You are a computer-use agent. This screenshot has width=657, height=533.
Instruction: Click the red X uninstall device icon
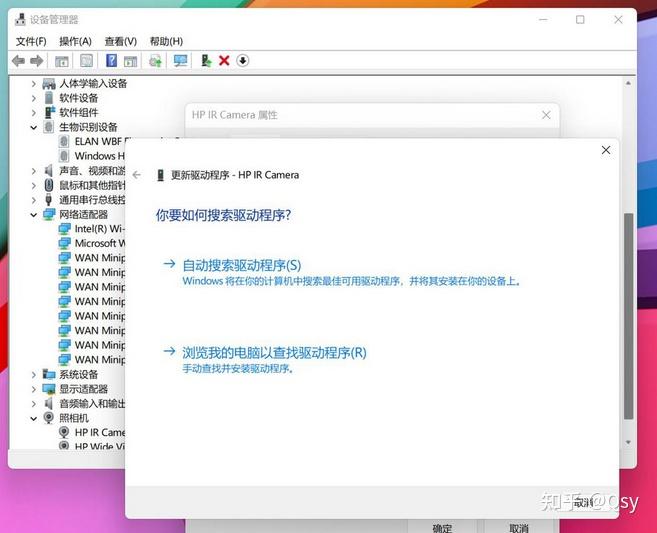[x=224, y=61]
